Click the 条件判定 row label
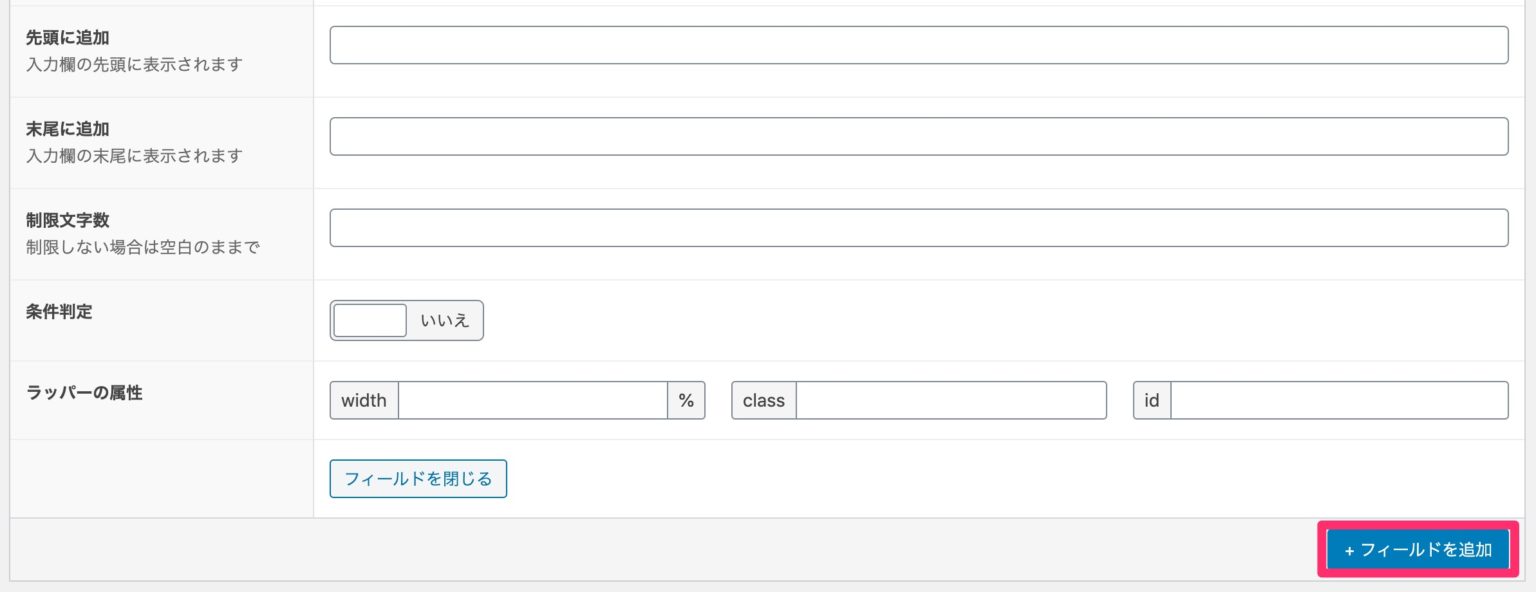Image resolution: width=1536 pixels, height=592 pixels. (59, 311)
